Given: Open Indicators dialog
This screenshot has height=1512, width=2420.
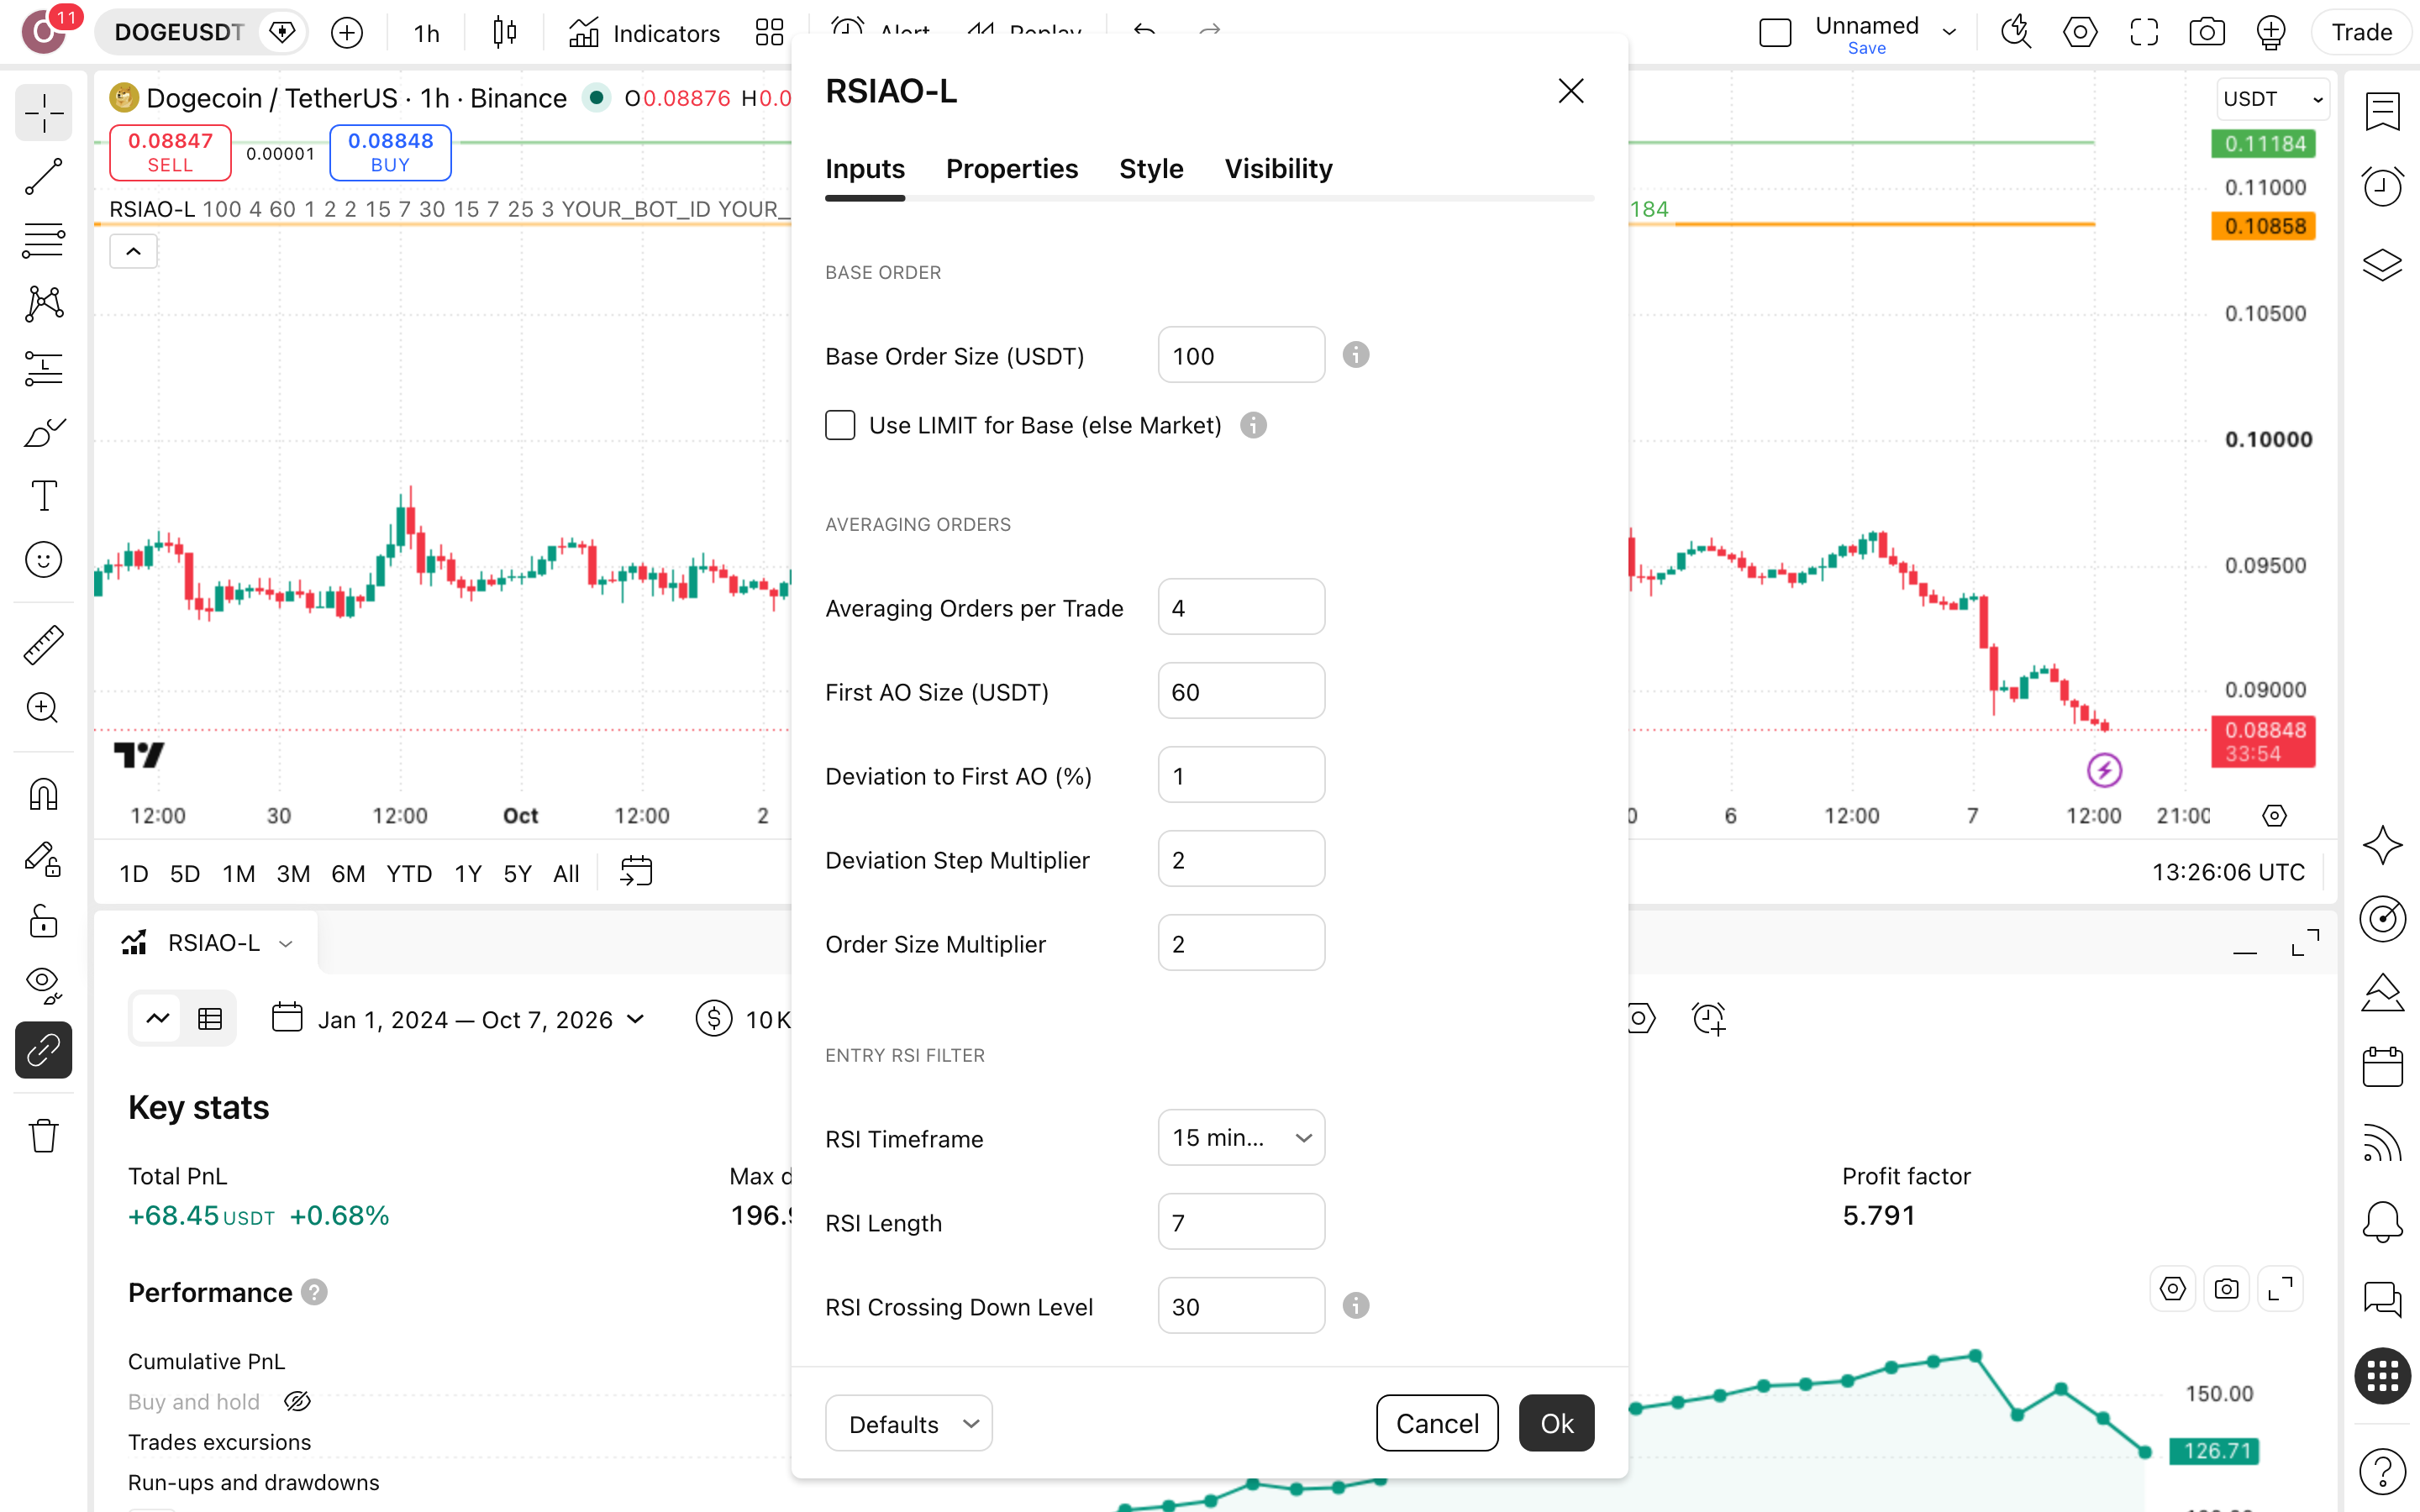Looking at the screenshot, I should [645, 33].
